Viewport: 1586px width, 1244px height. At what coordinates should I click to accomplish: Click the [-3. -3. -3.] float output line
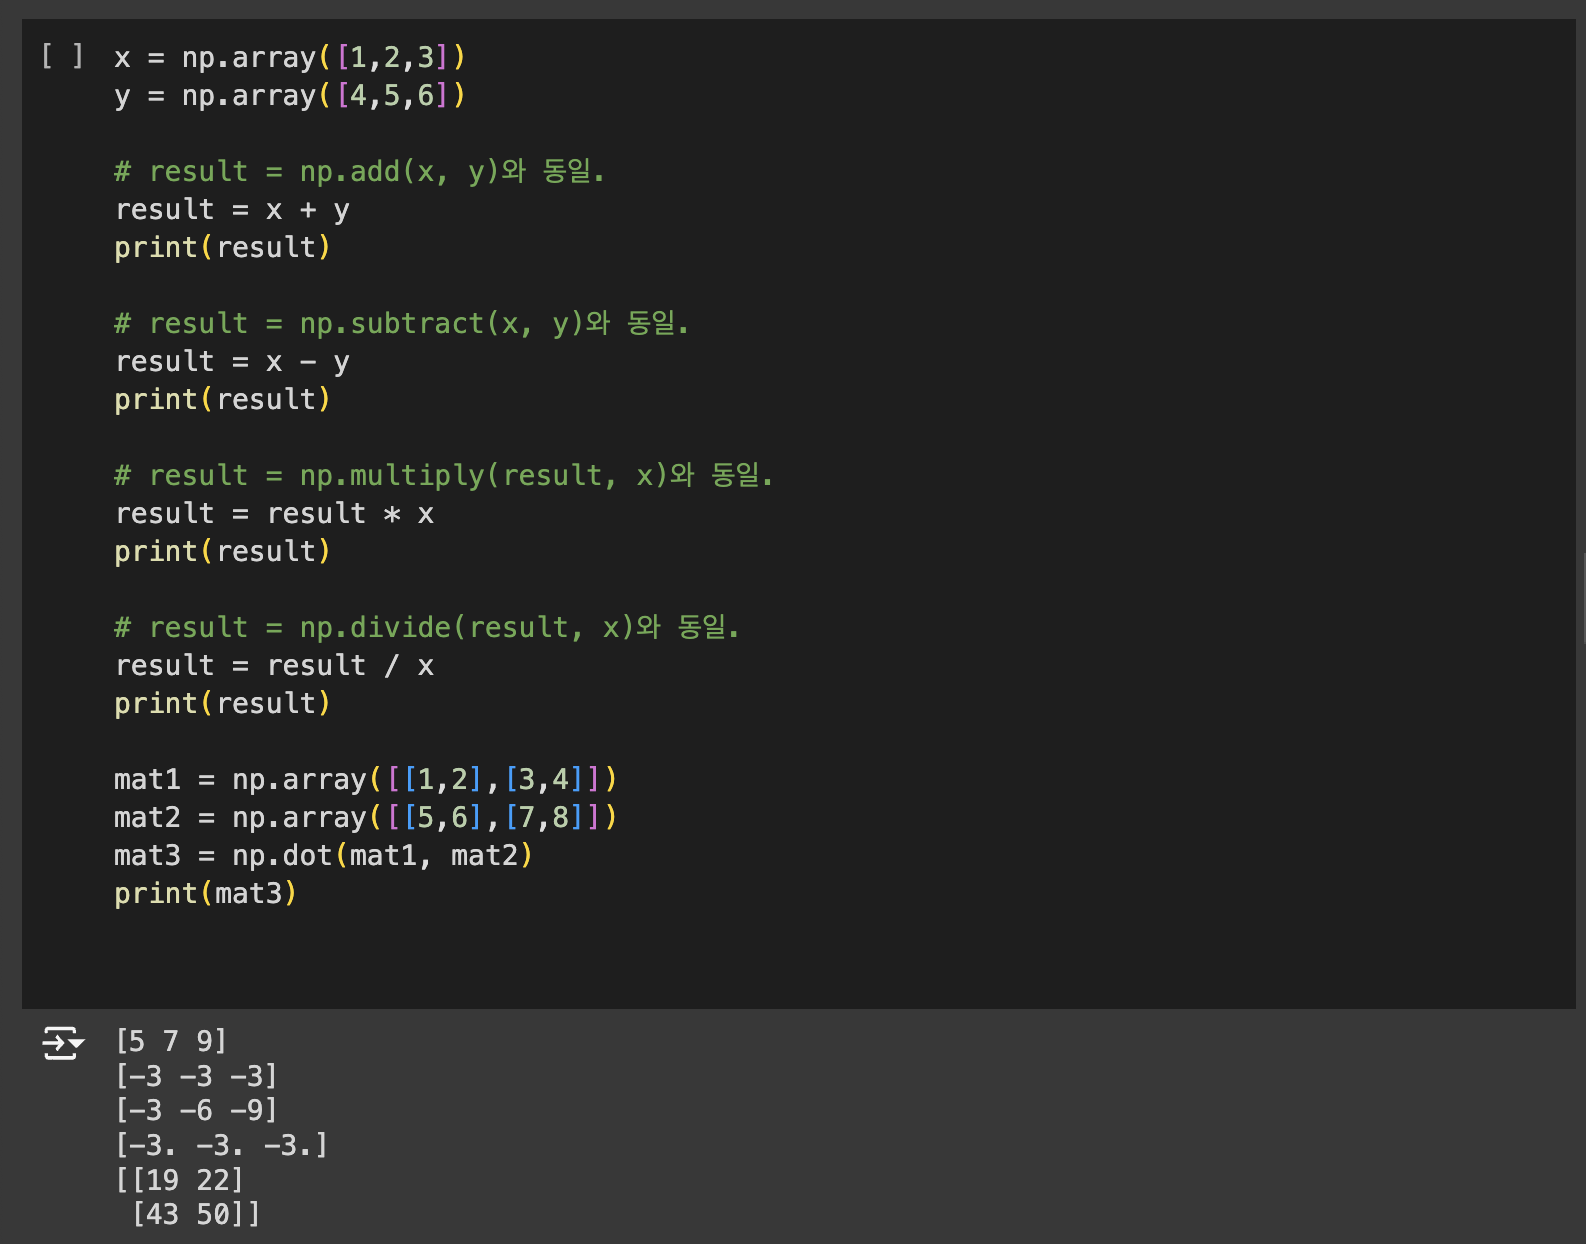pyautogui.click(x=221, y=1145)
